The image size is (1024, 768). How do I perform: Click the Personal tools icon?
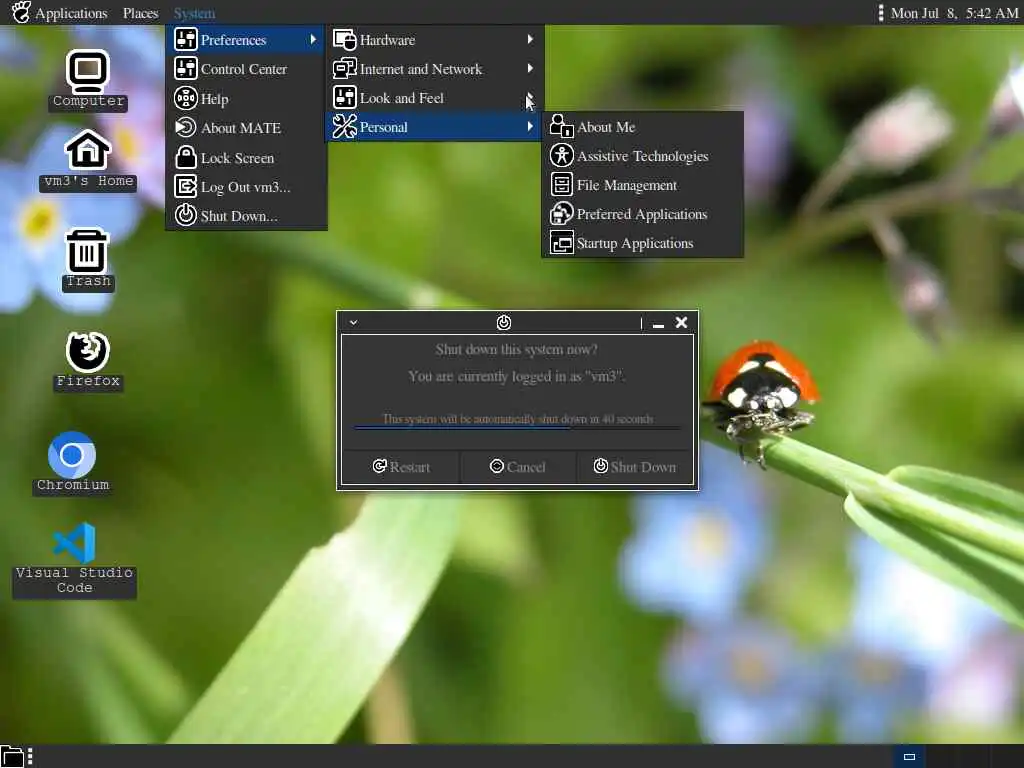344,127
